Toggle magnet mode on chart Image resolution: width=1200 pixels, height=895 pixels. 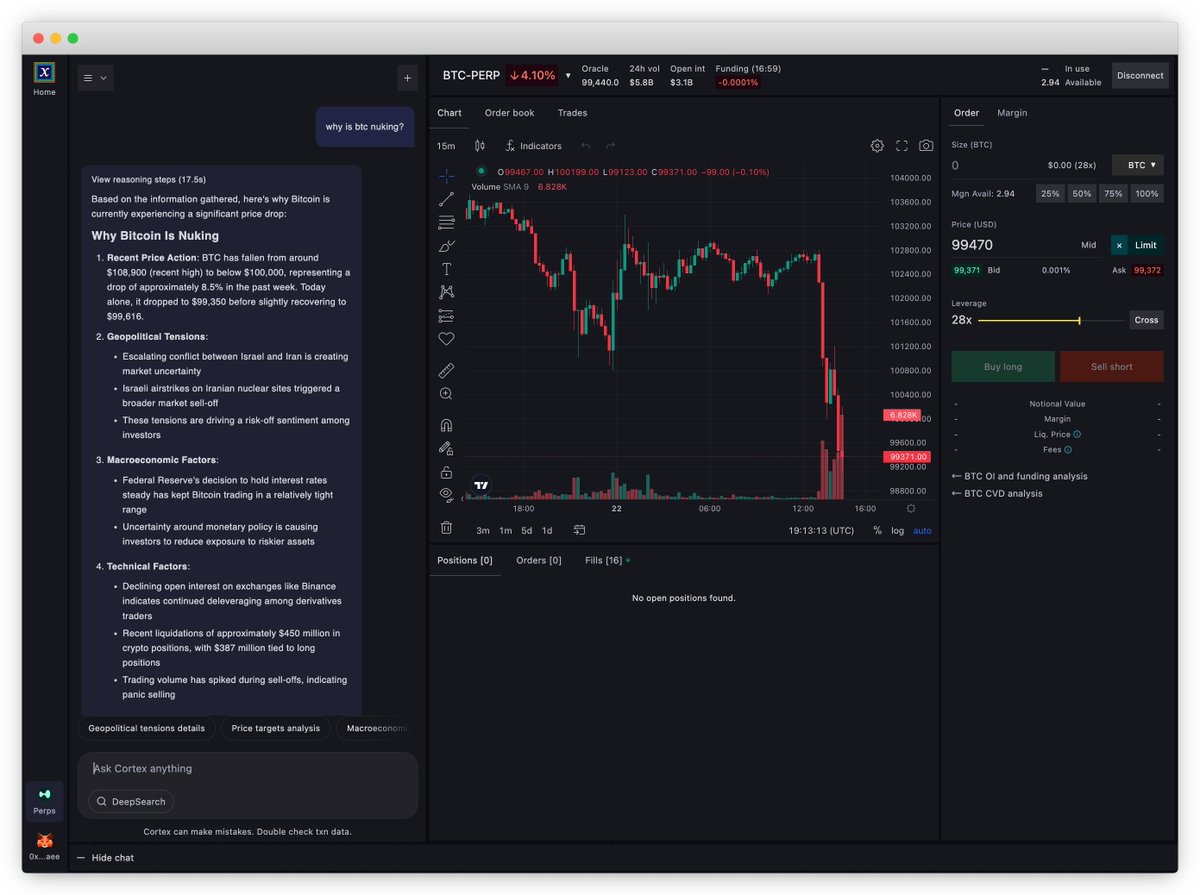tap(446, 425)
